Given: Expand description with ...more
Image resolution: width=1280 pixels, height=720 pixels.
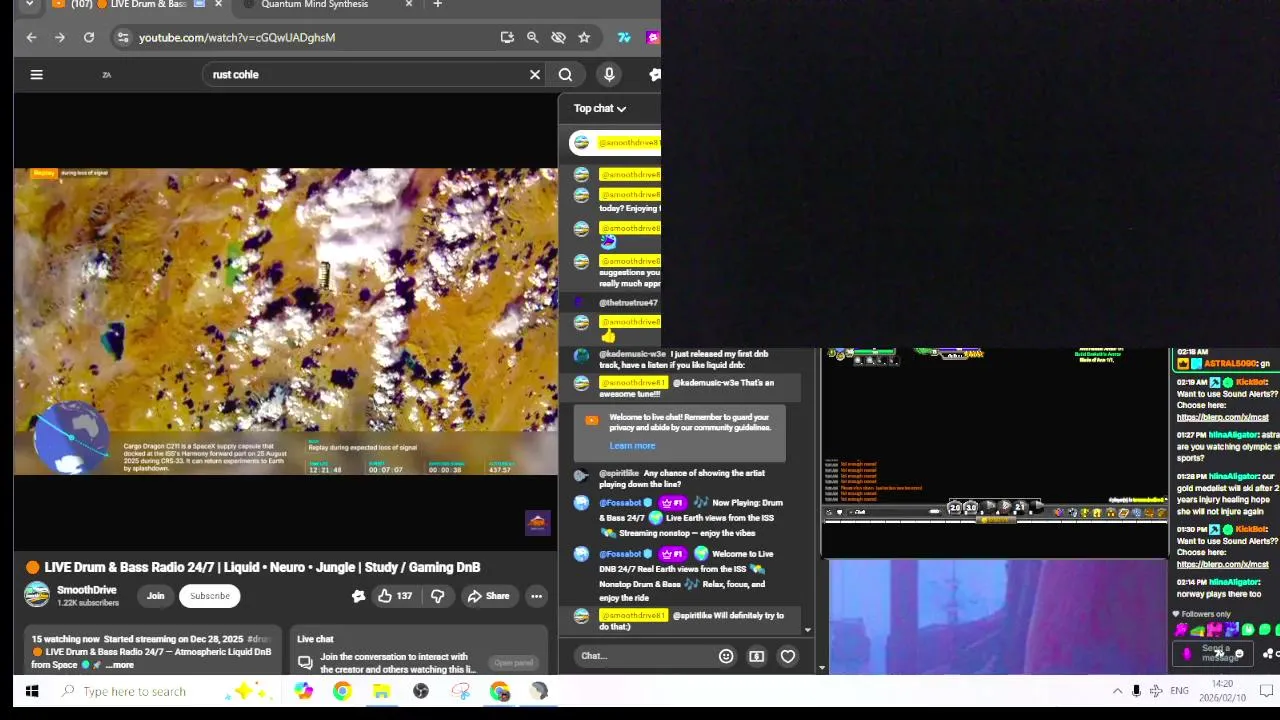Looking at the screenshot, I should coord(119,665).
